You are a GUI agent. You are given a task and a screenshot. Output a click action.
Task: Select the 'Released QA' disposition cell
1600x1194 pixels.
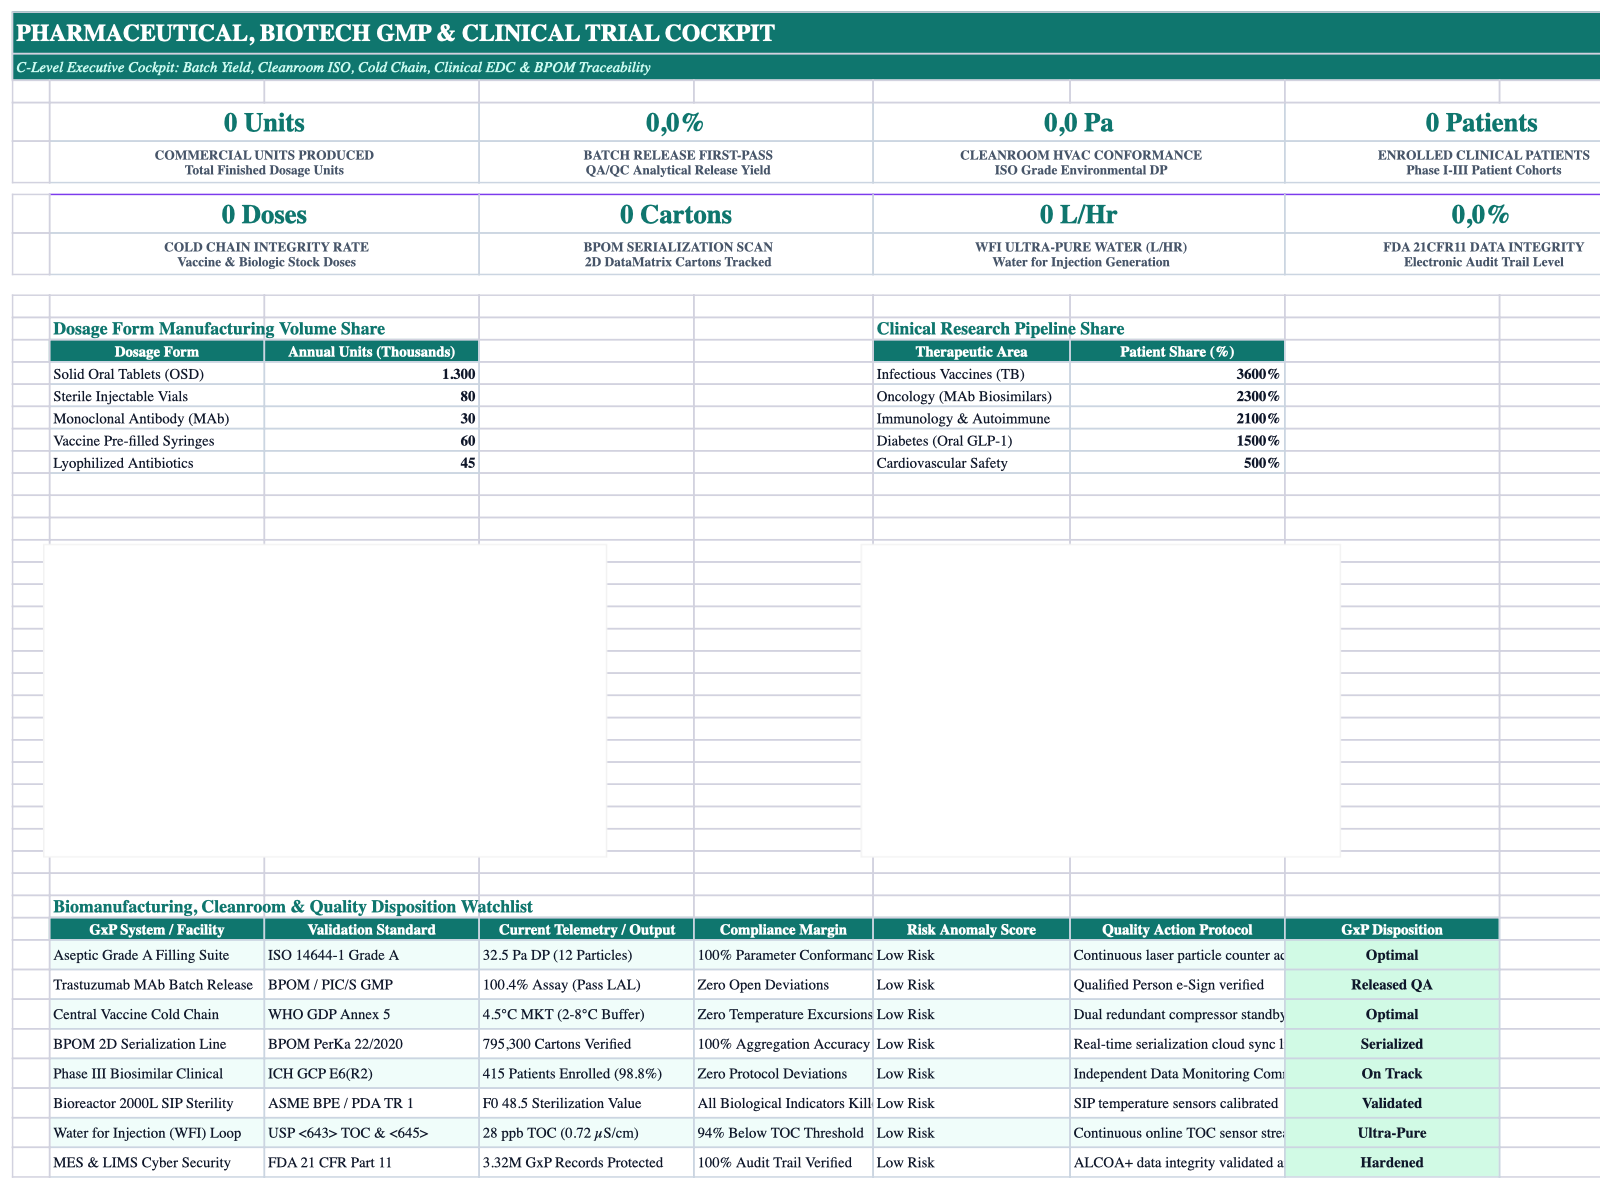[x=1392, y=985]
